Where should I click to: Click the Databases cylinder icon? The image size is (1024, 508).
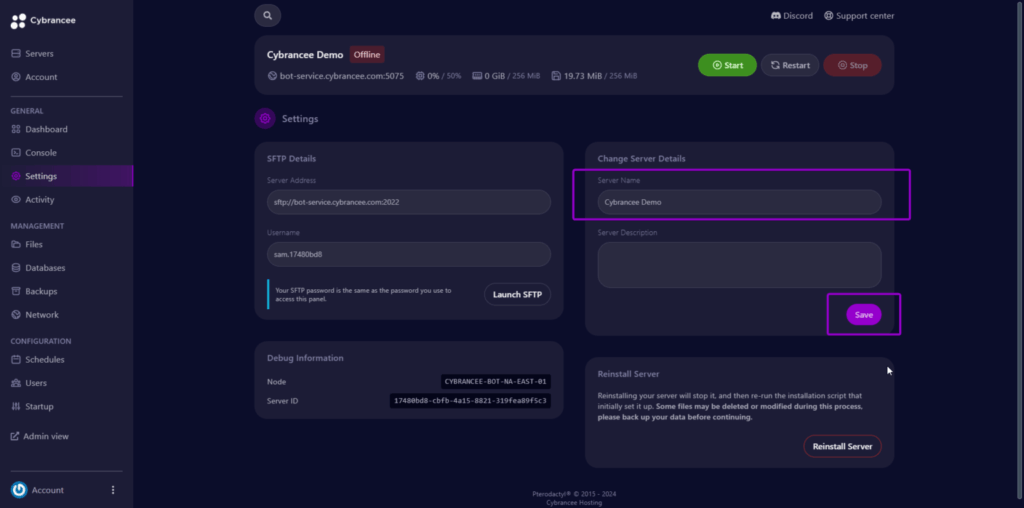(x=16, y=268)
